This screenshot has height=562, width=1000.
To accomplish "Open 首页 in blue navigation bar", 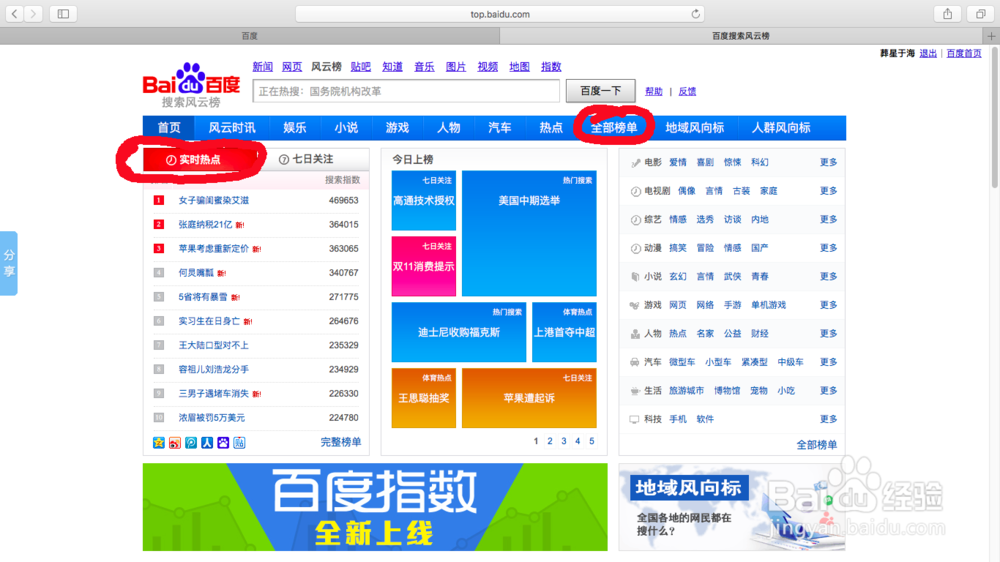I will coord(169,128).
